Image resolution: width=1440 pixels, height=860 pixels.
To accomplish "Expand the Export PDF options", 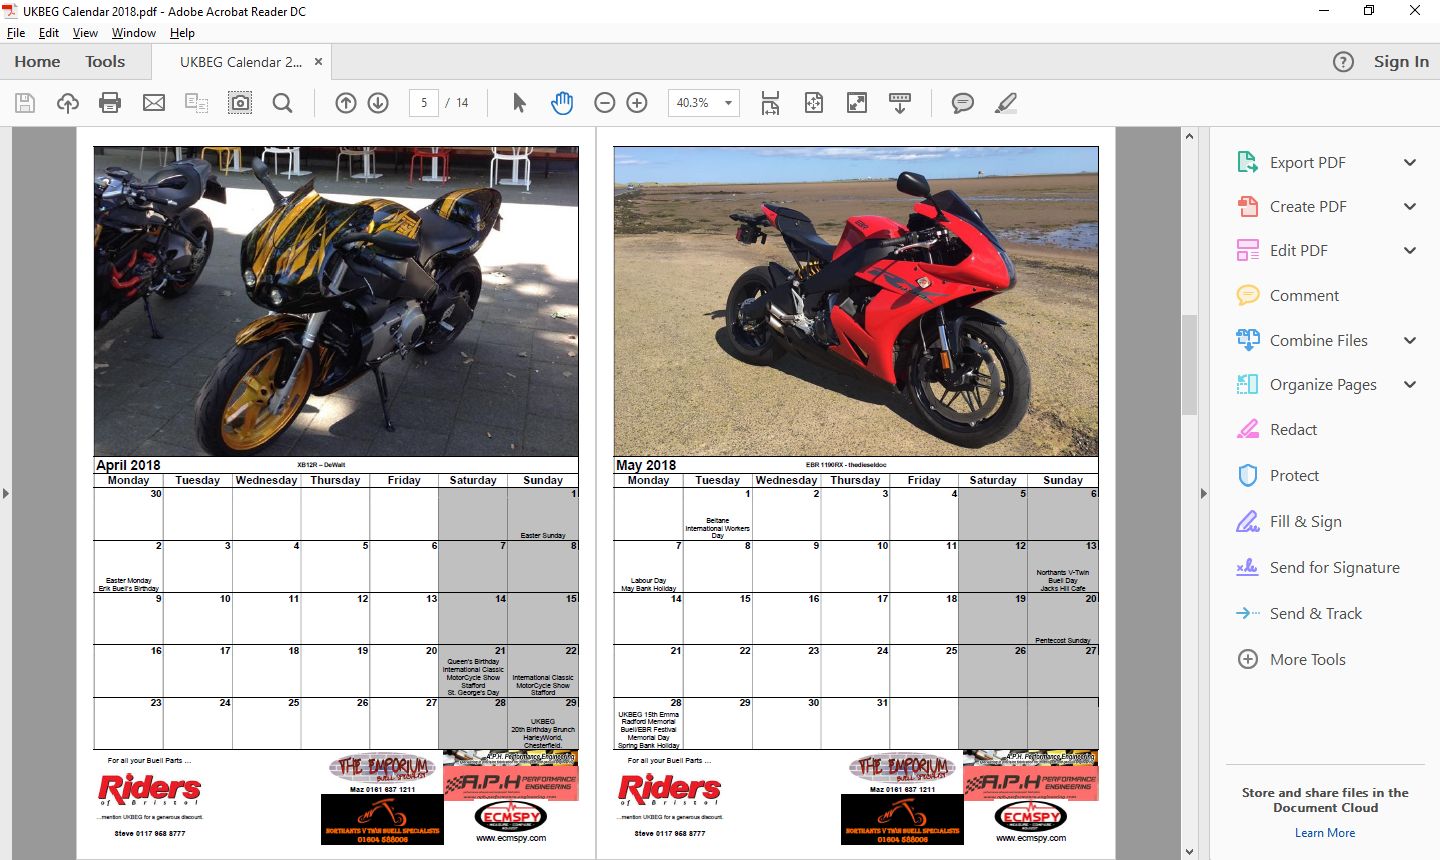I will (x=1410, y=162).
